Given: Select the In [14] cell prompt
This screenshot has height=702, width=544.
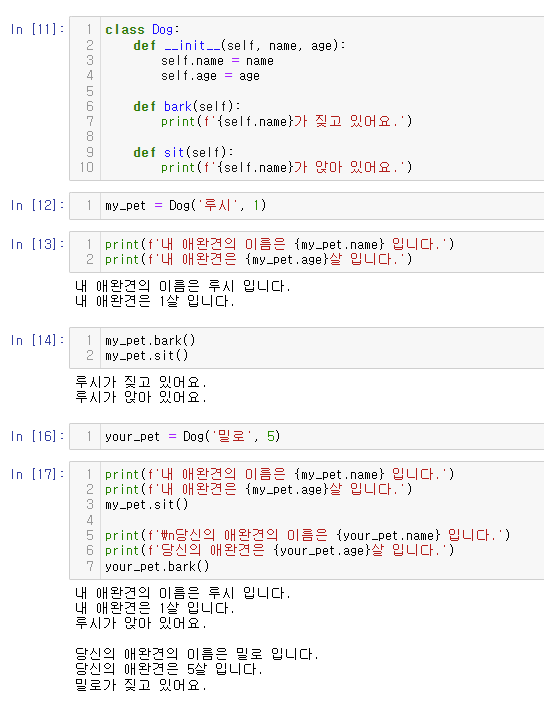Looking at the screenshot, I should pos(38,341).
